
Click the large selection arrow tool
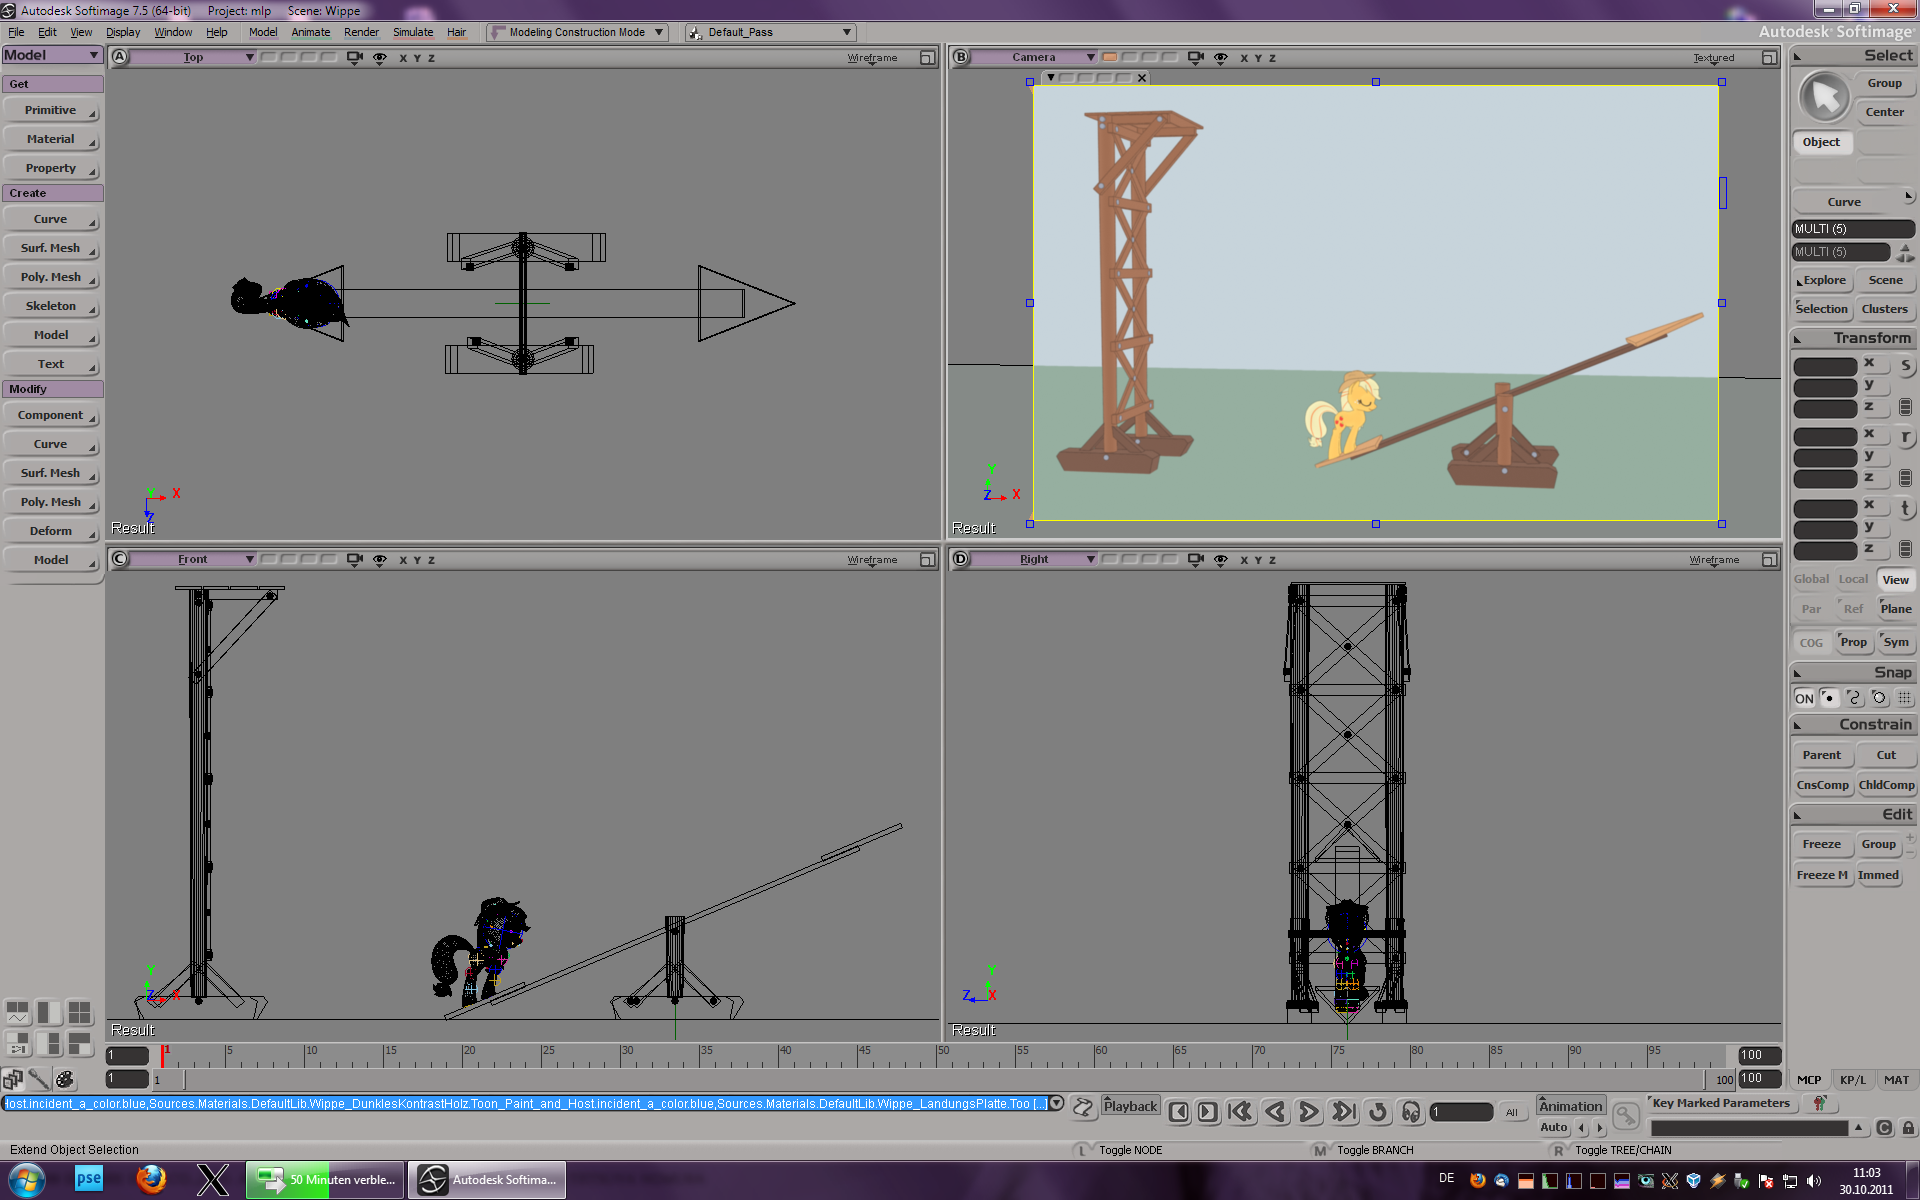pyautogui.click(x=1825, y=97)
